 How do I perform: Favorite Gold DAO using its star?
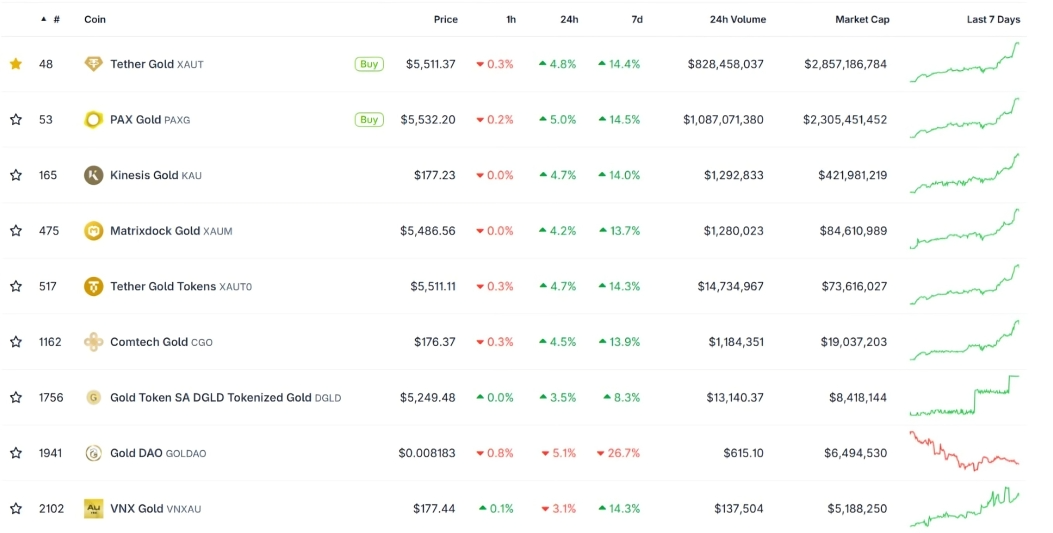click(15, 453)
